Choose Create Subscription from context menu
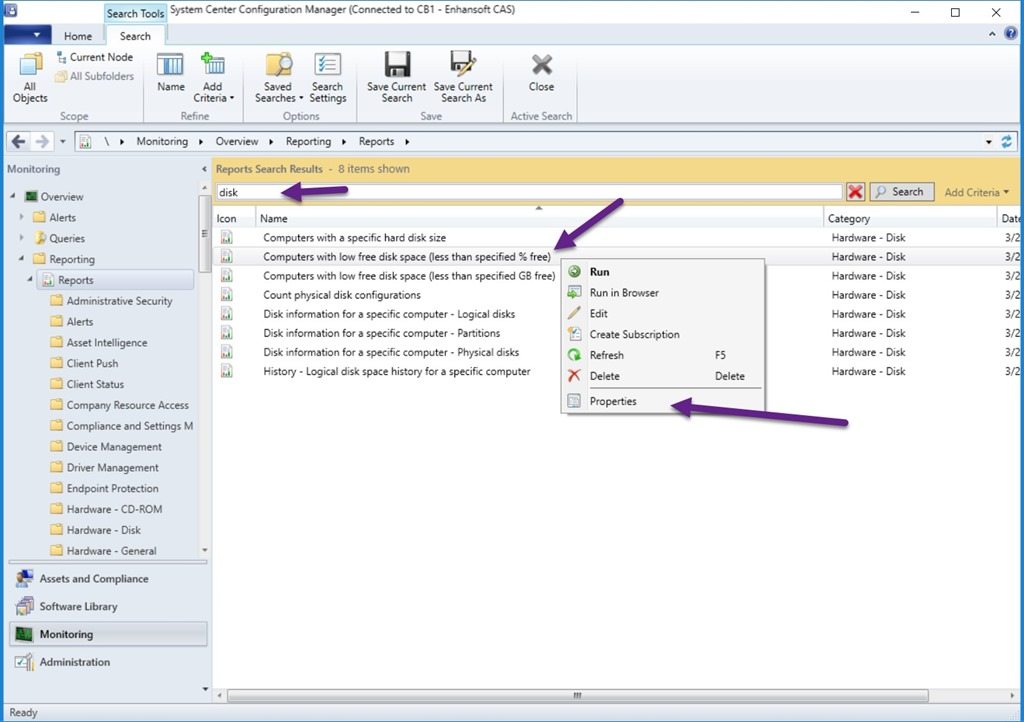The height and width of the screenshot is (722, 1024). (x=663, y=334)
